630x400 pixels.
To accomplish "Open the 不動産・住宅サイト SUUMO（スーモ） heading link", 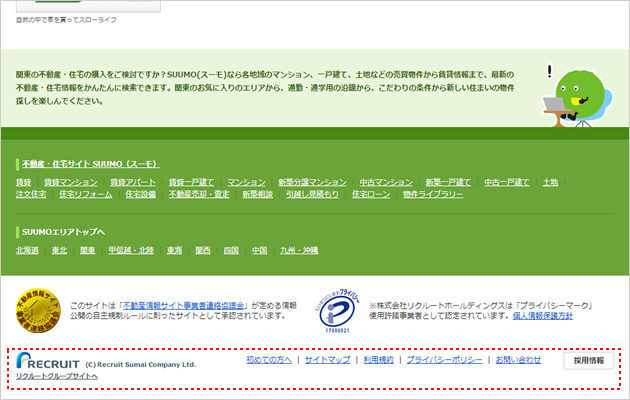I will 91,164.
